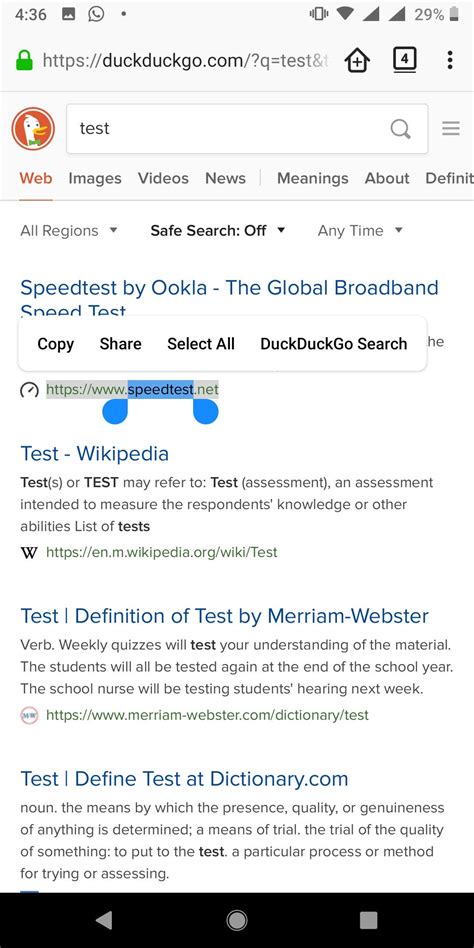This screenshot has height=948, width=474.
Task: Tap the DuckDuckGo duck logo
Action: [x=33, y=129]
